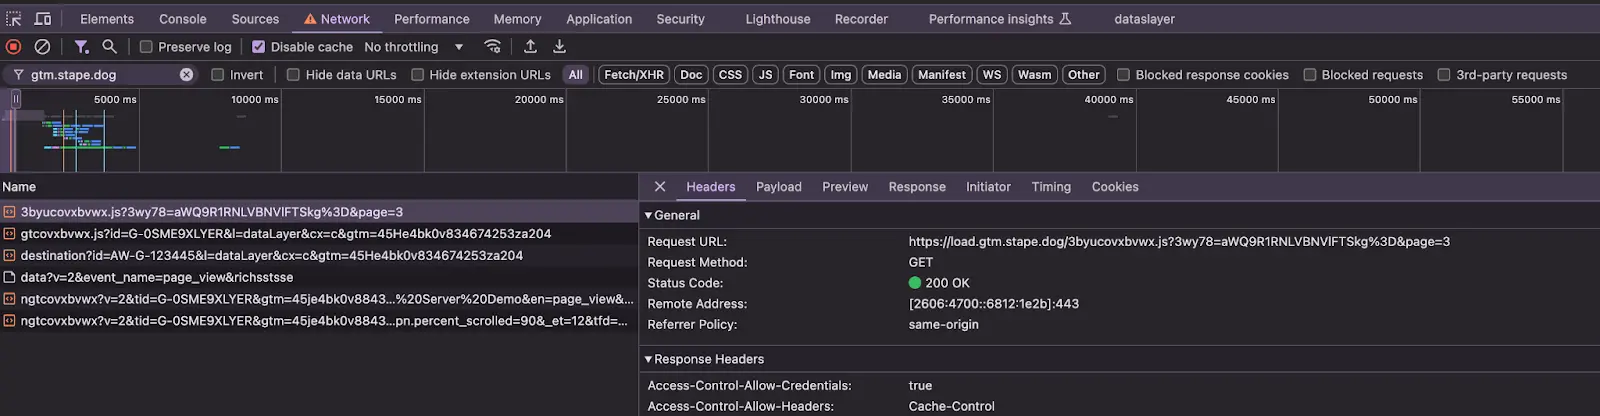This screenshot has width=1600, height=416.
Task: Check the Invert filter checkbox
Action: [217, 75]
